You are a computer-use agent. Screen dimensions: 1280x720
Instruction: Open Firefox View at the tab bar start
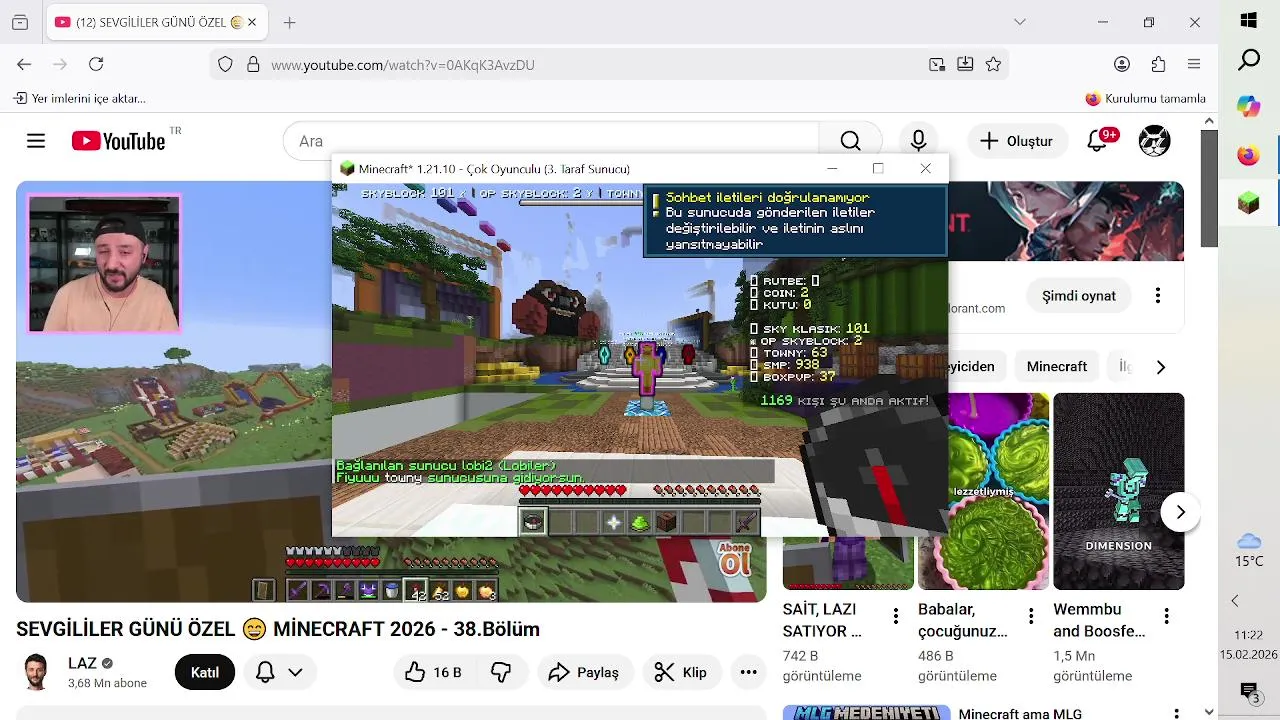(x=20, y=22)
